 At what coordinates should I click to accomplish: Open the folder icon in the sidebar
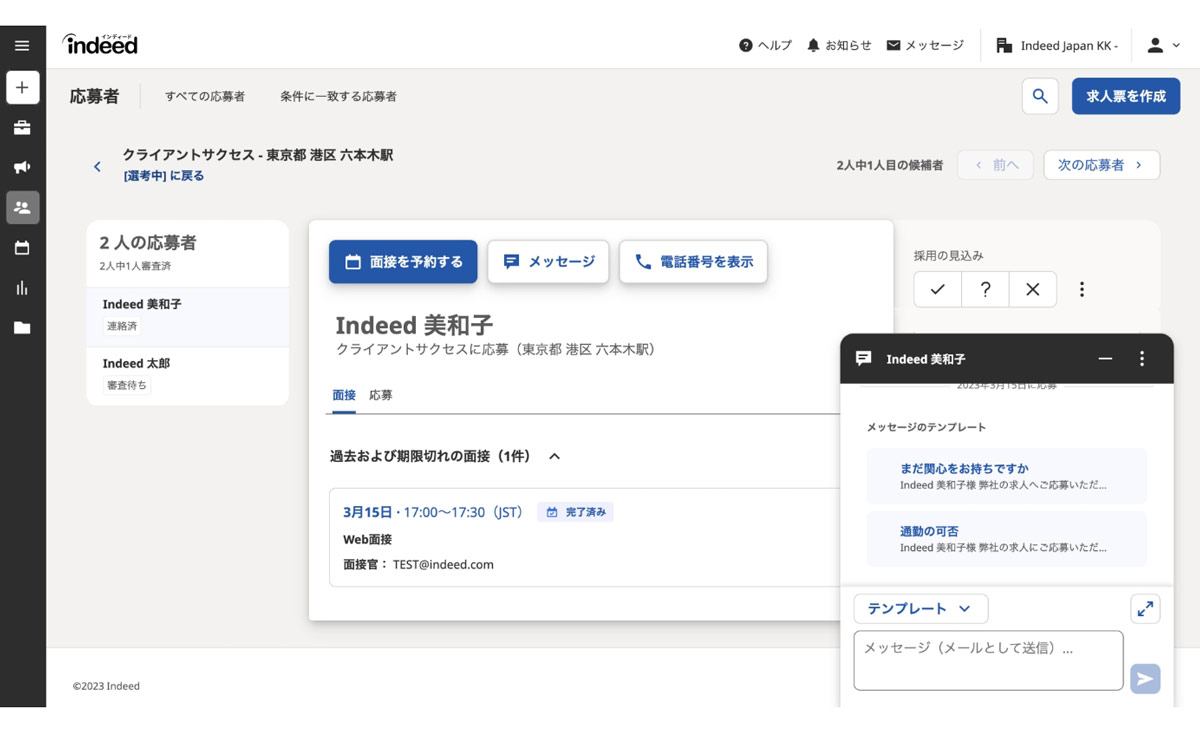tap(22, 327)
